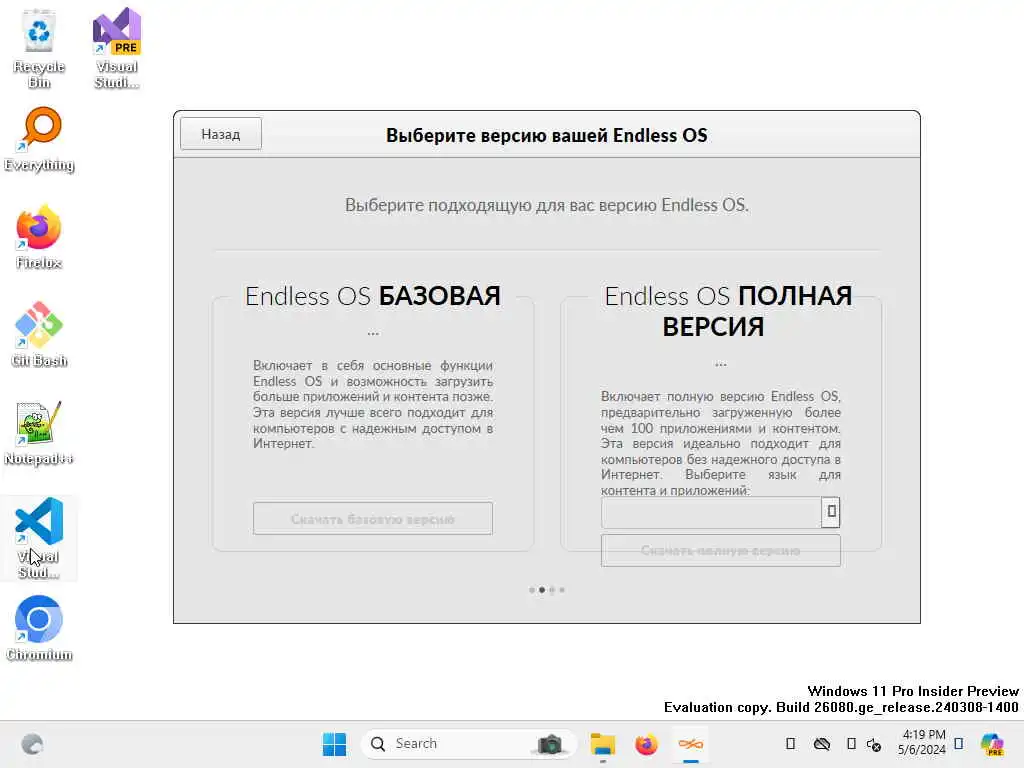This screenshot has height=768, width=1024.
Task: Open File Explorer from the taskbar
Action: click(x=603, y=744)
